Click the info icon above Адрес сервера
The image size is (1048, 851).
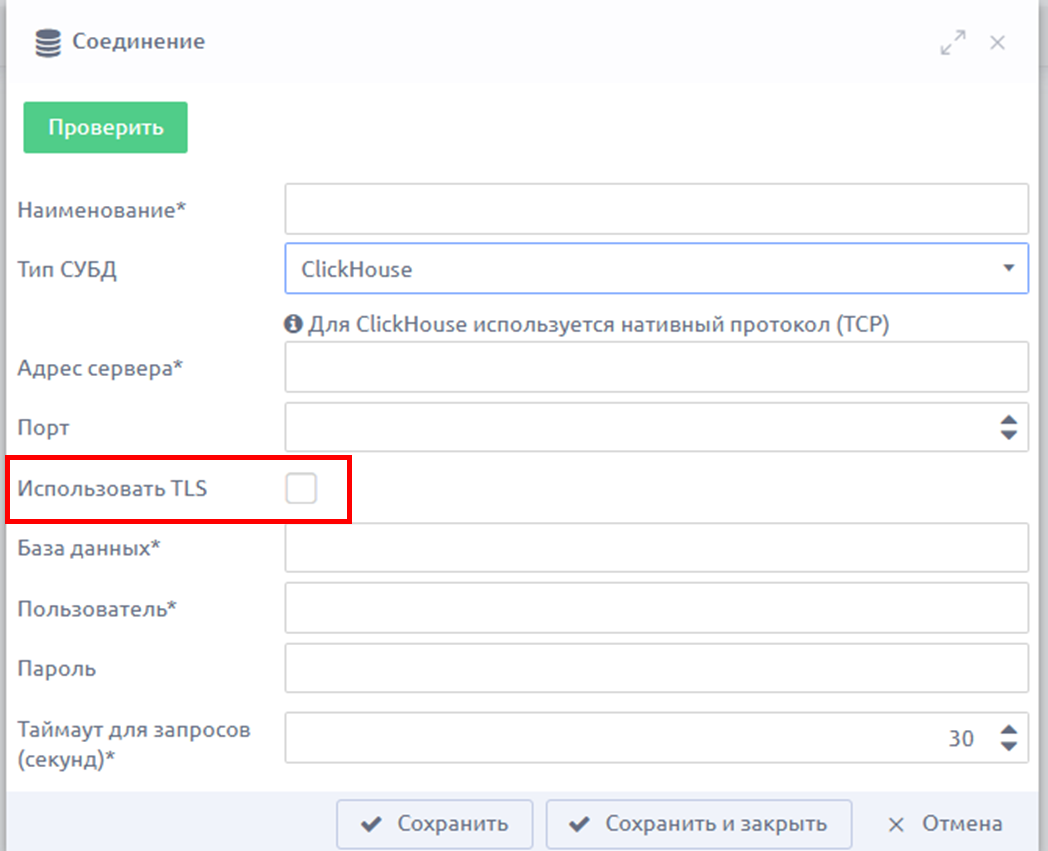(x=293, y=325)
